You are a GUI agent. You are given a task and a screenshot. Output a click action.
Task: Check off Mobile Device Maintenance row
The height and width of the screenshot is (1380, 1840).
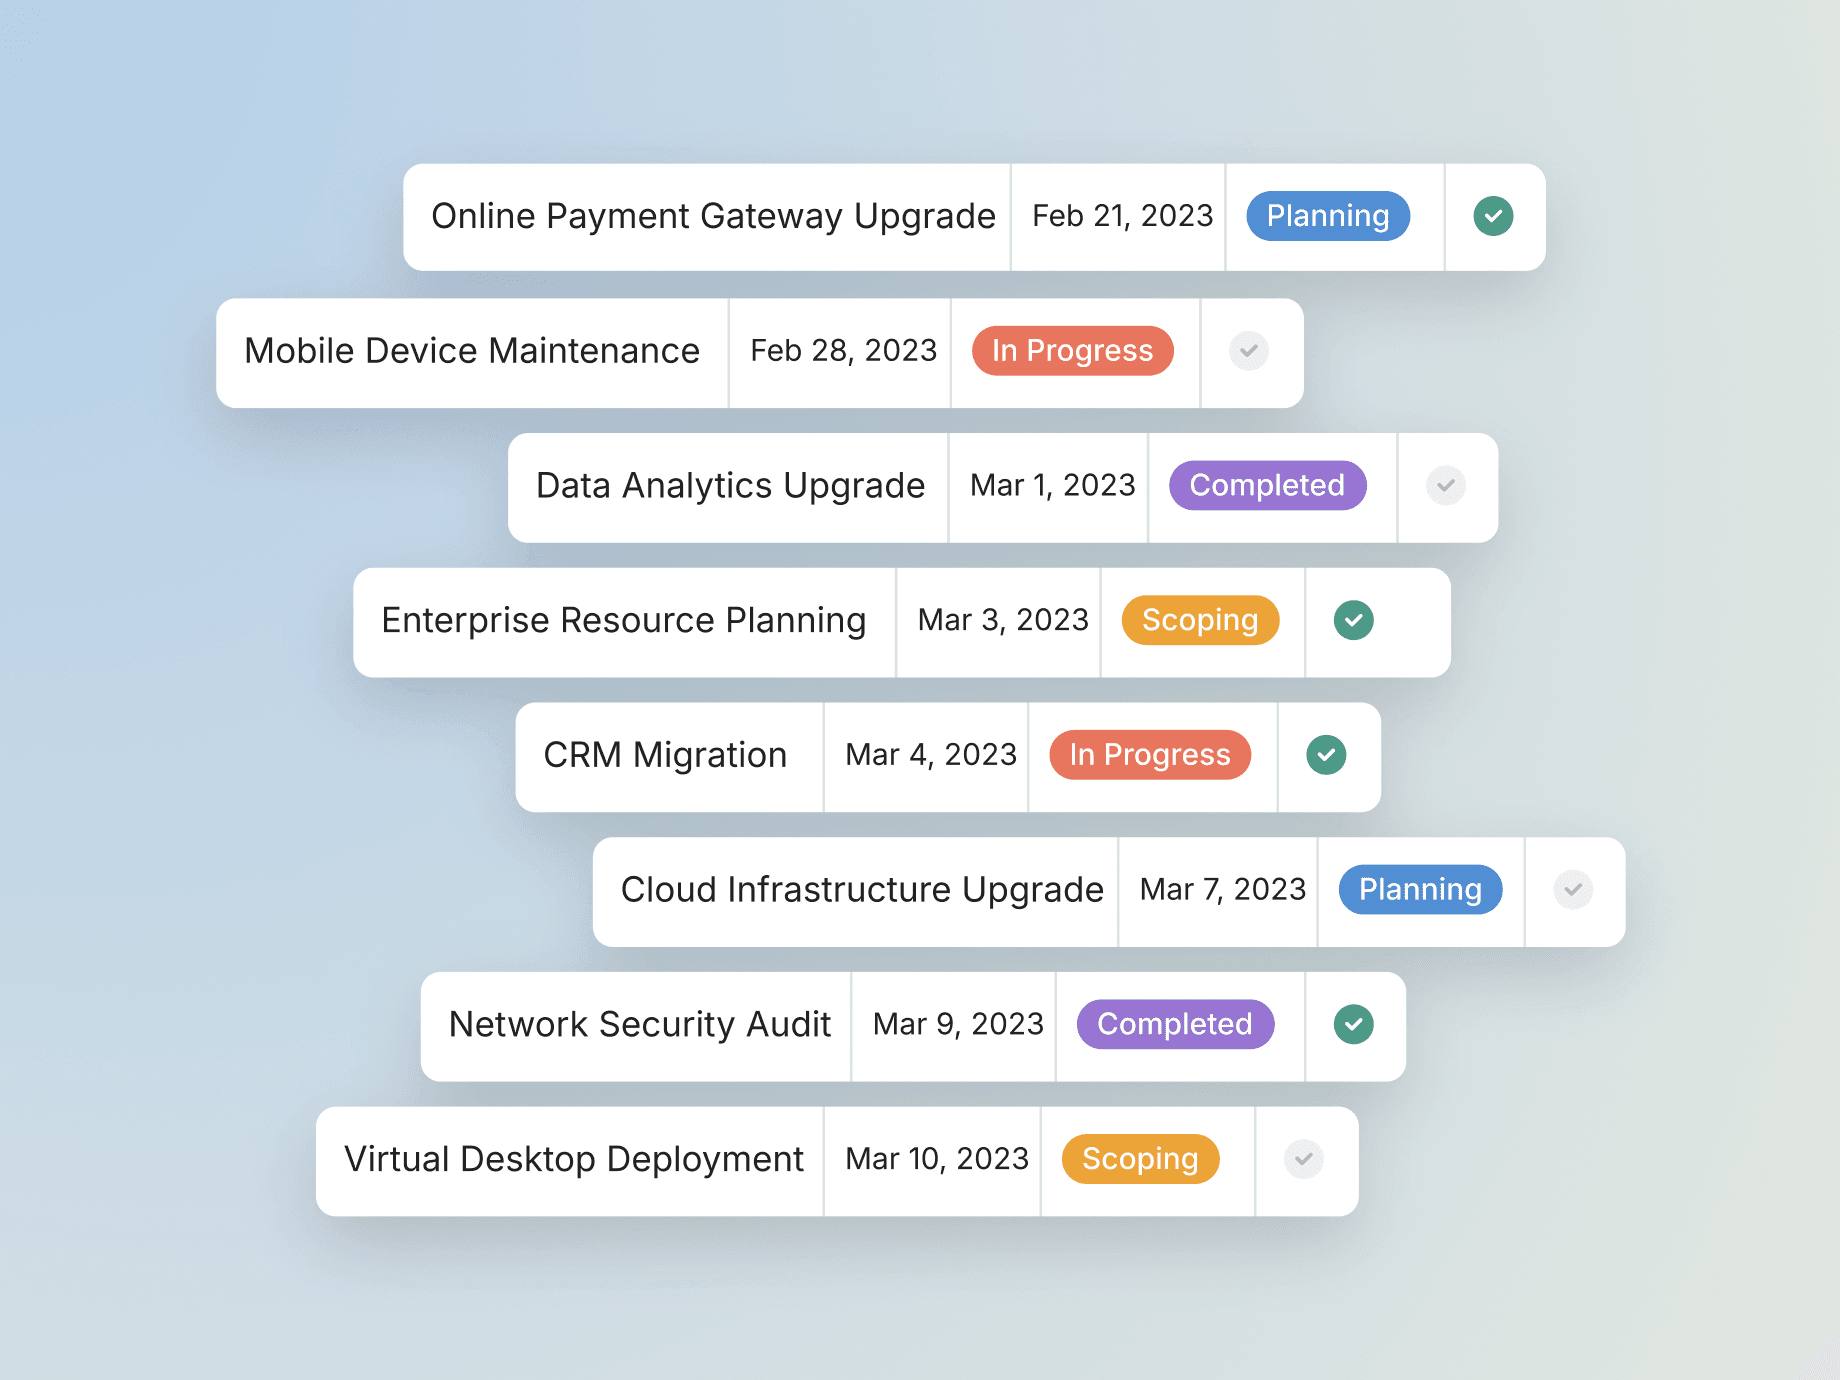(x=1249, y=351)
